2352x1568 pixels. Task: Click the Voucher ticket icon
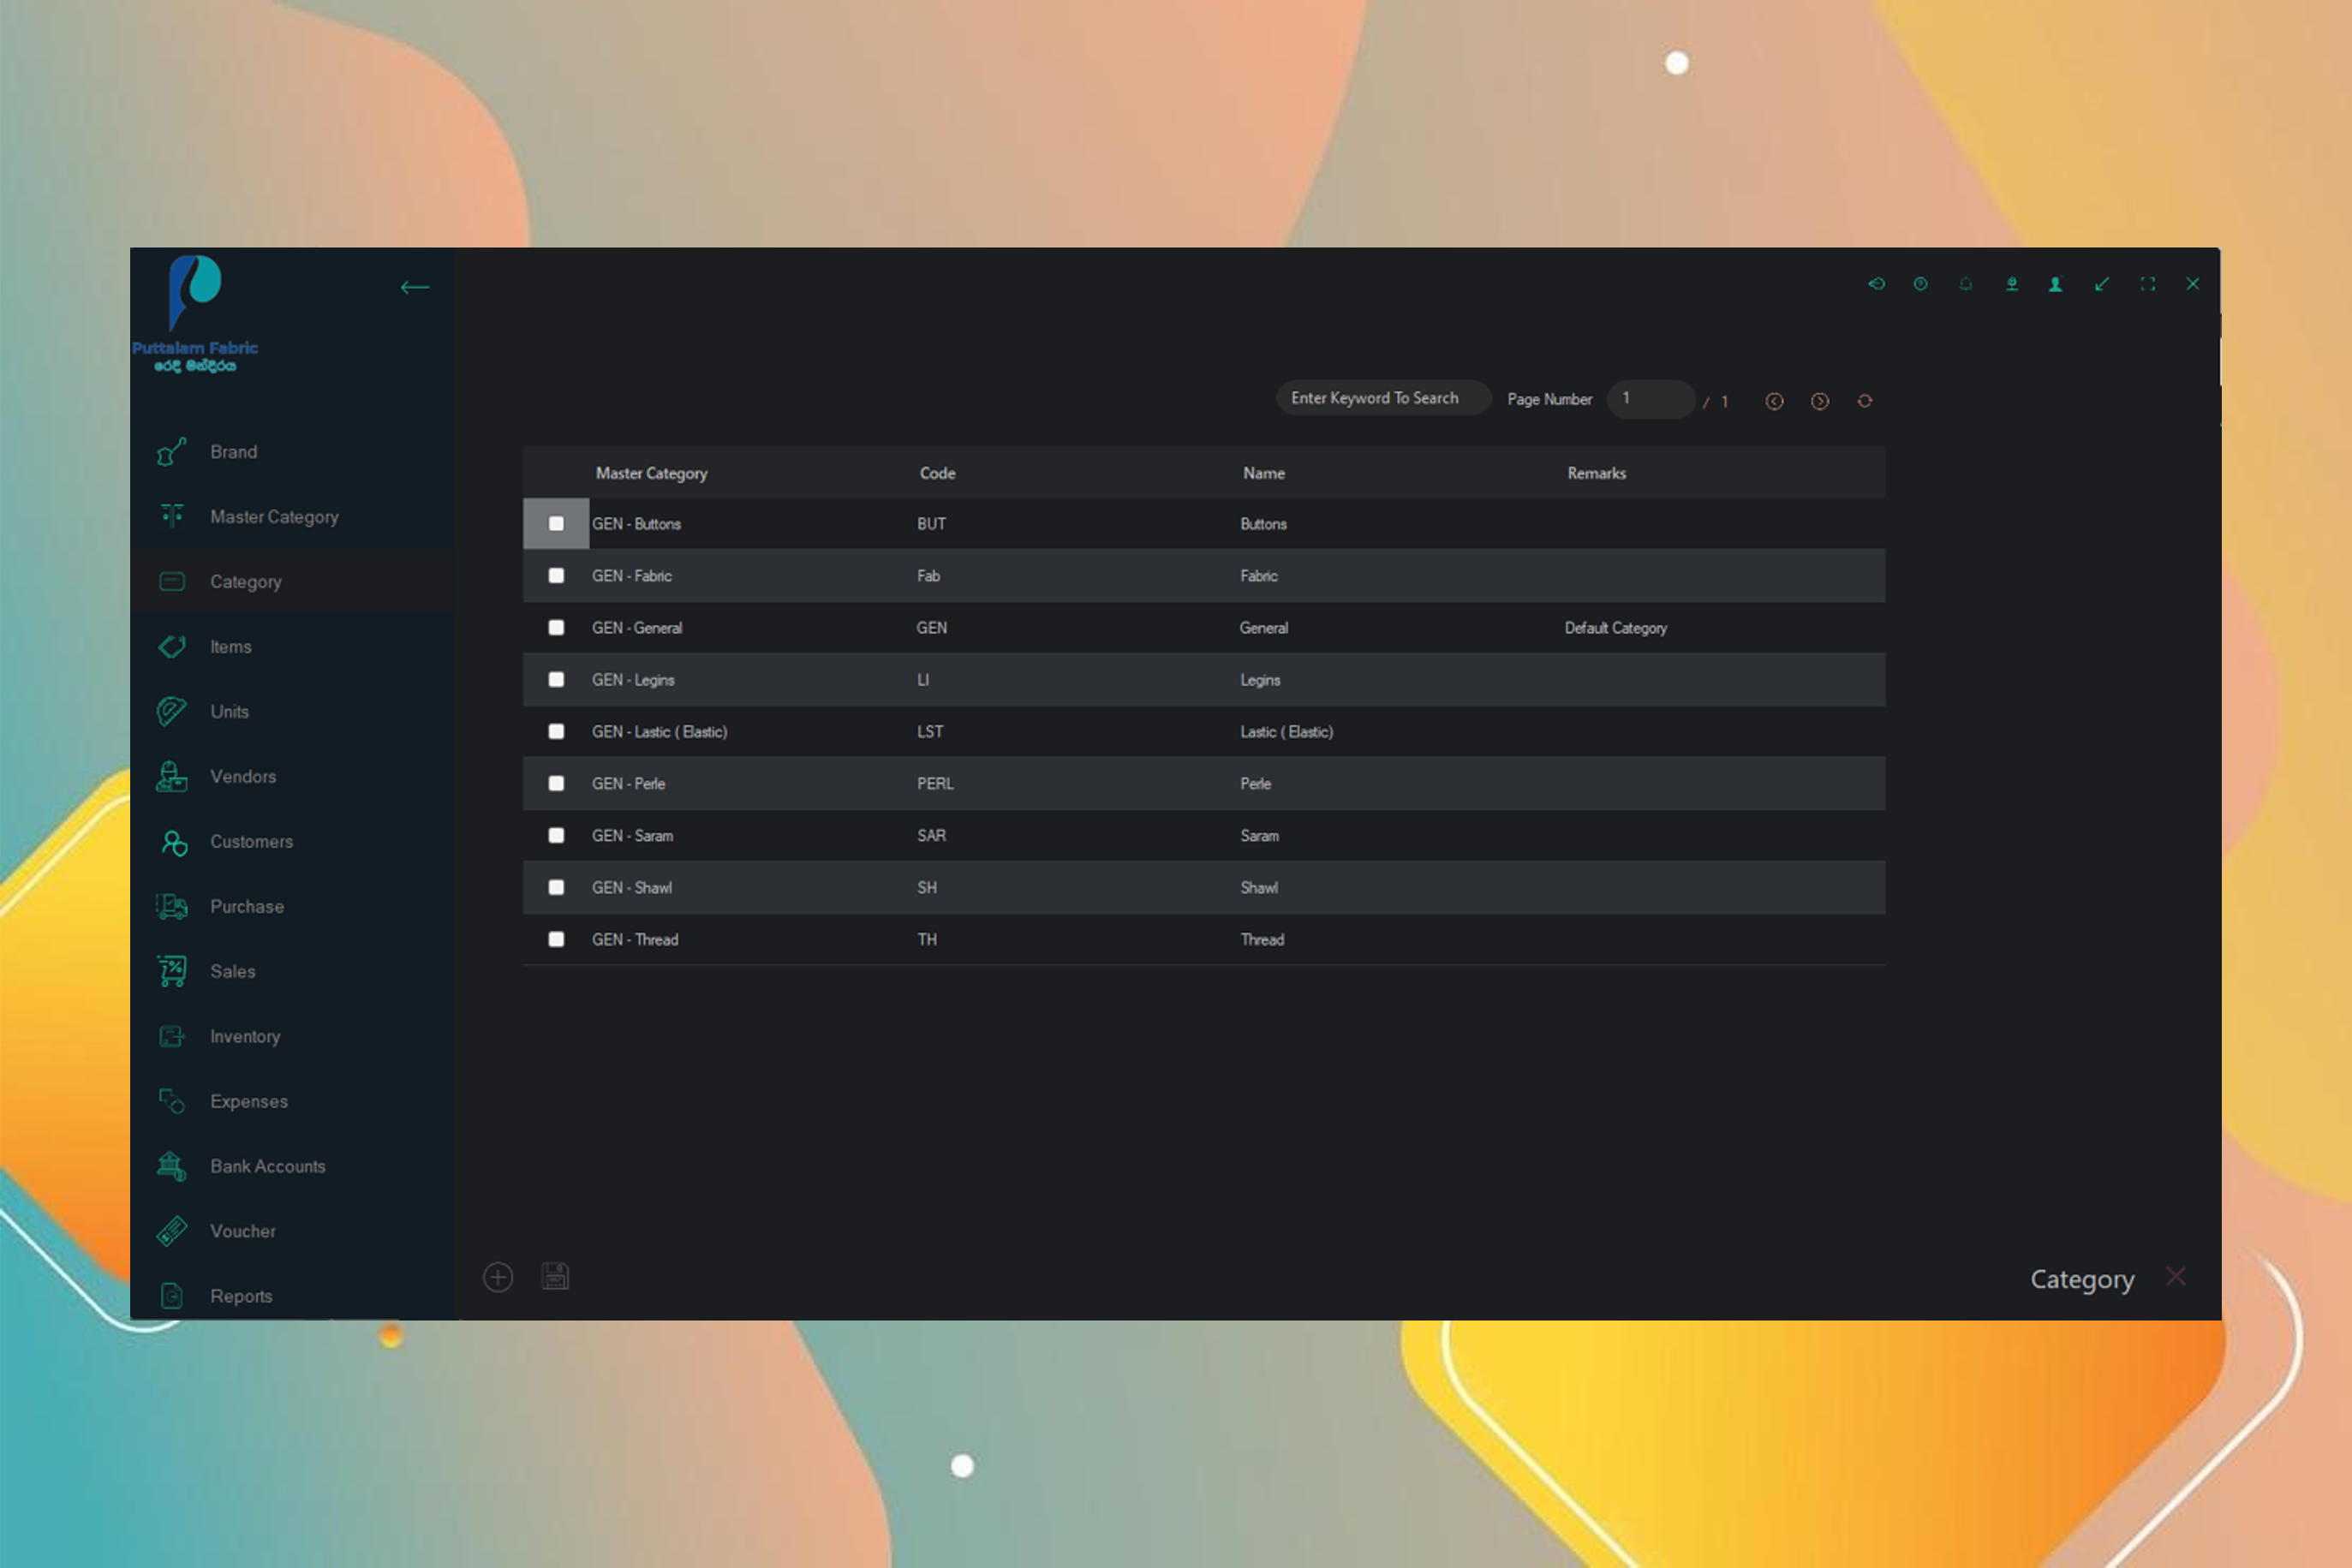(x=172, y=1232)
